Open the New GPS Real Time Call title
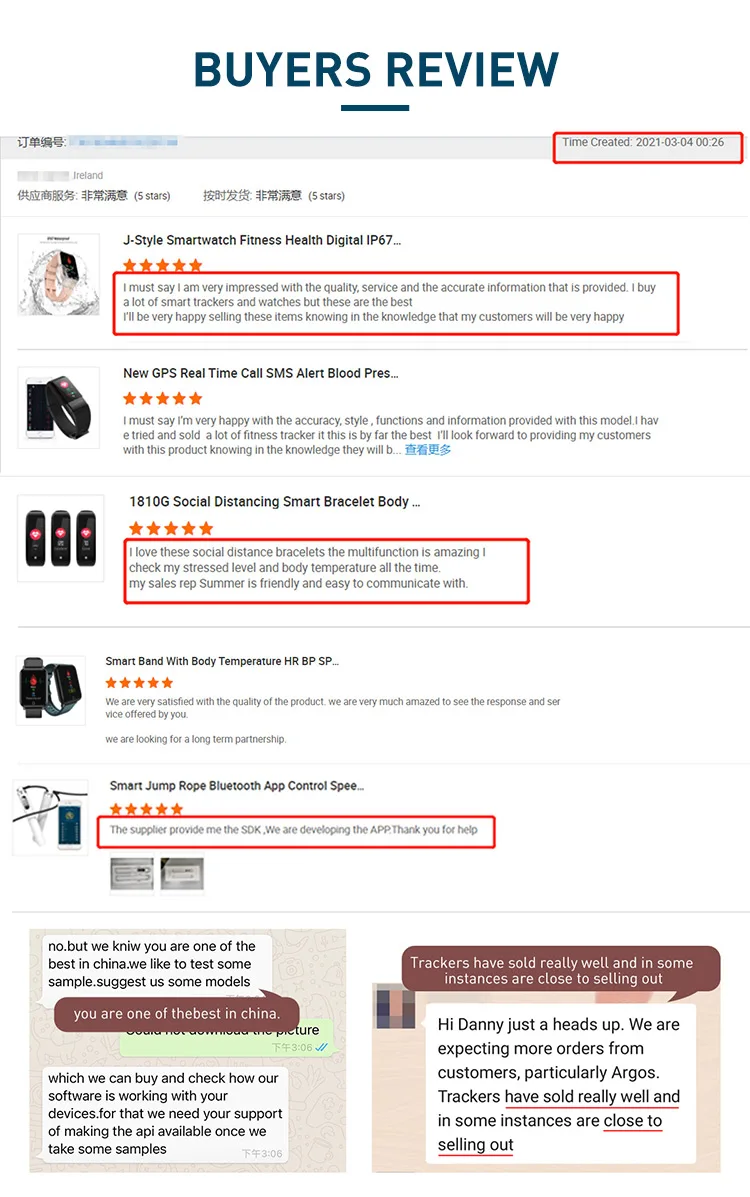750x1197 pixels. click(260, 373)
